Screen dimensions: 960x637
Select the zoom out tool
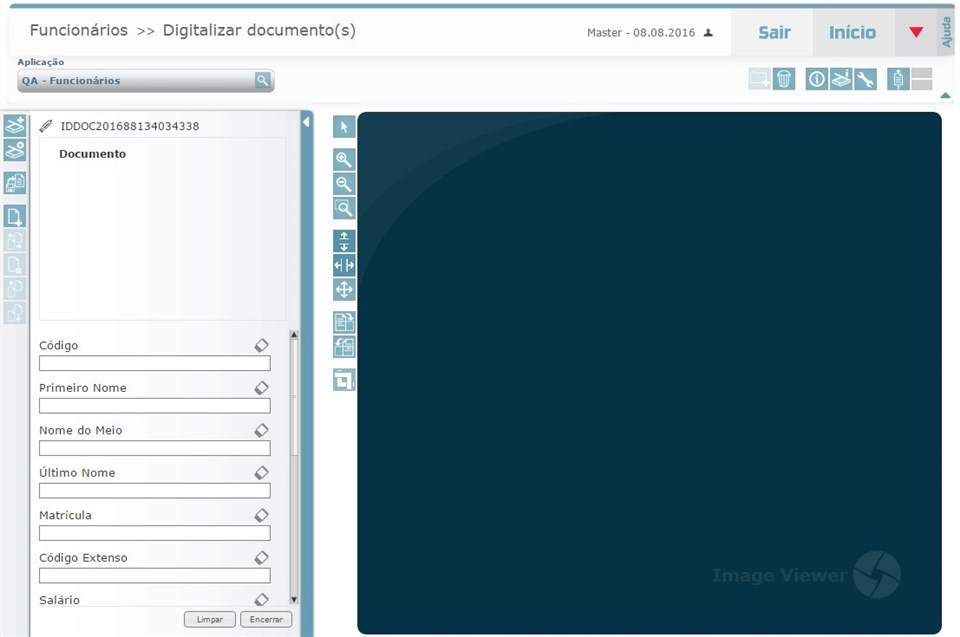coord(343,184)
